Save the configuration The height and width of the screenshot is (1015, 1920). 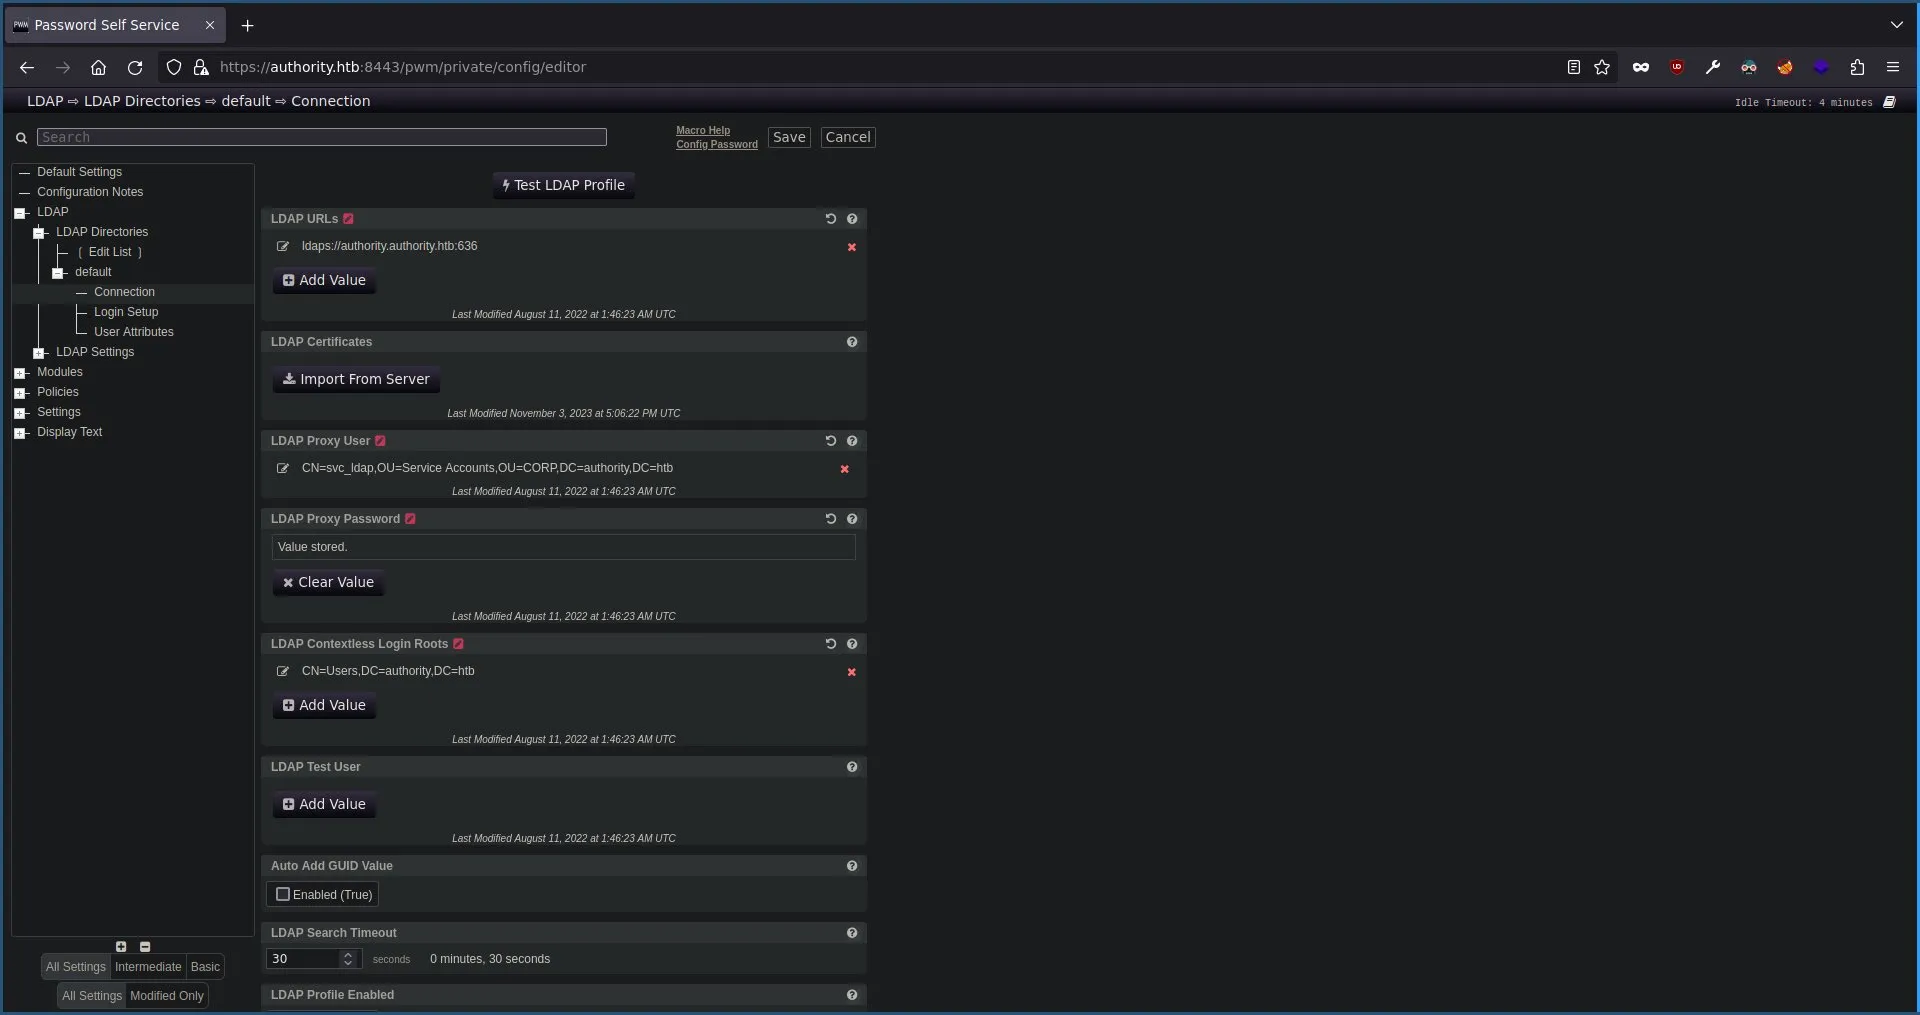tap(789, 137)
